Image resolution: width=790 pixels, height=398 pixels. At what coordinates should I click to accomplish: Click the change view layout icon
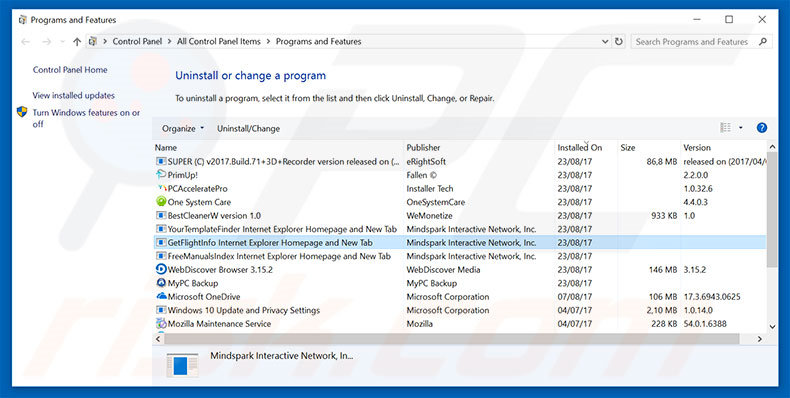click(726, 128)
